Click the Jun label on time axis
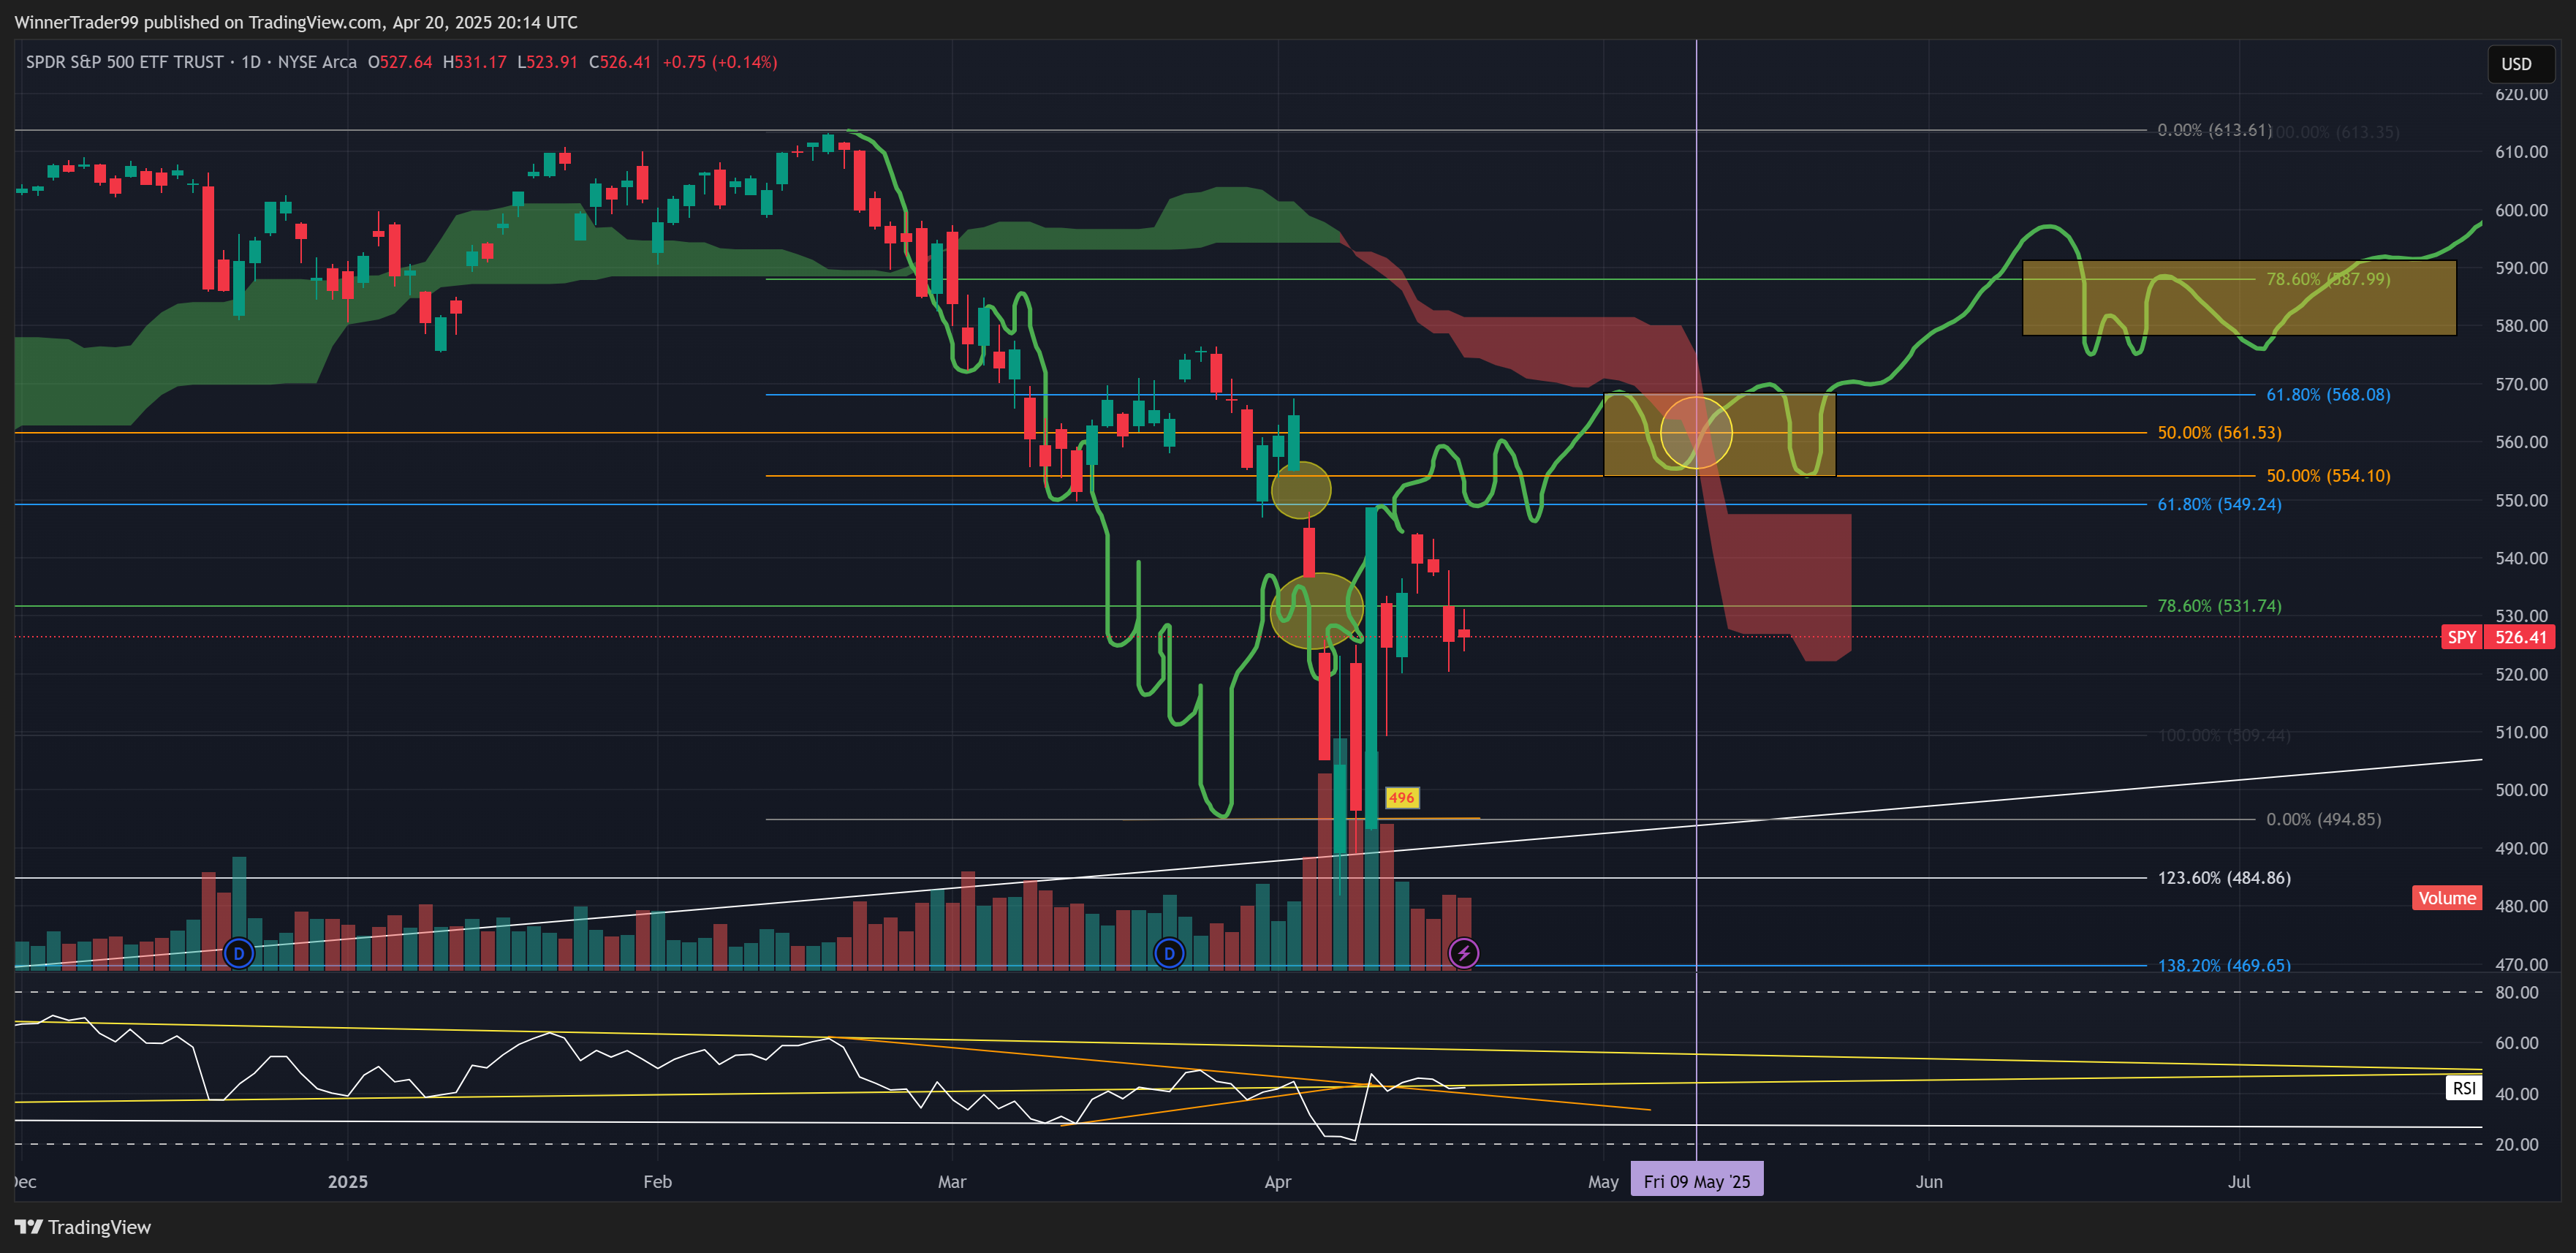The image size is (2576, 1253). 1929,1181
